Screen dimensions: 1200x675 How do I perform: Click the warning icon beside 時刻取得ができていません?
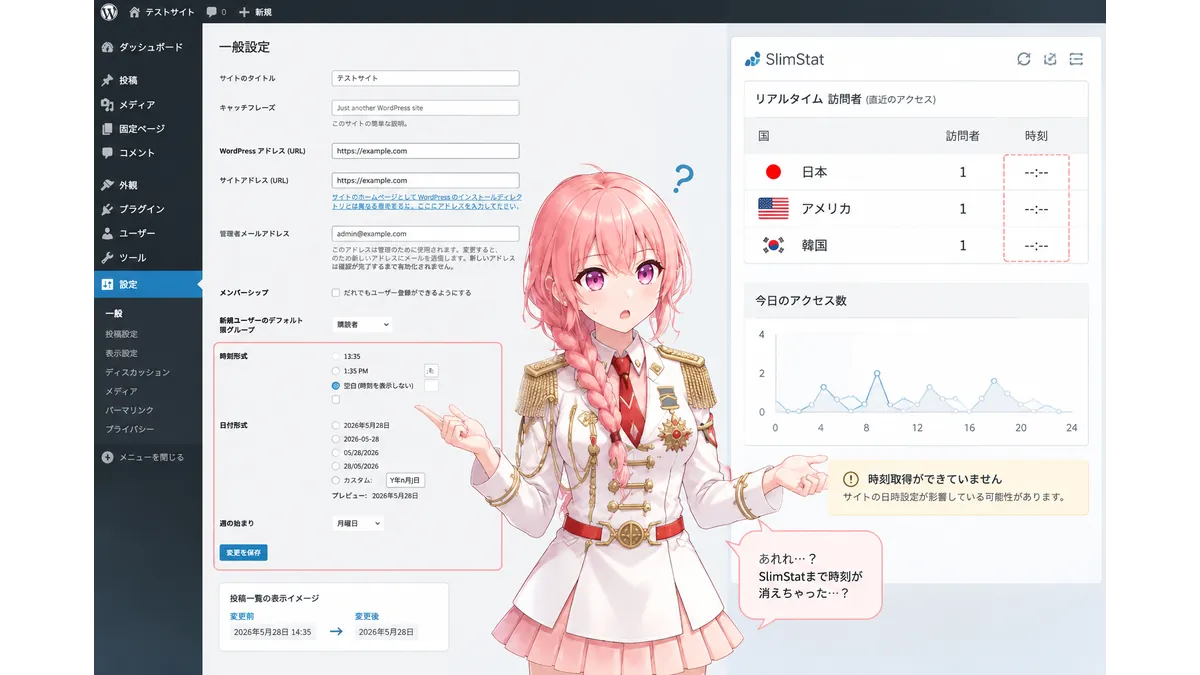[851, 479]
